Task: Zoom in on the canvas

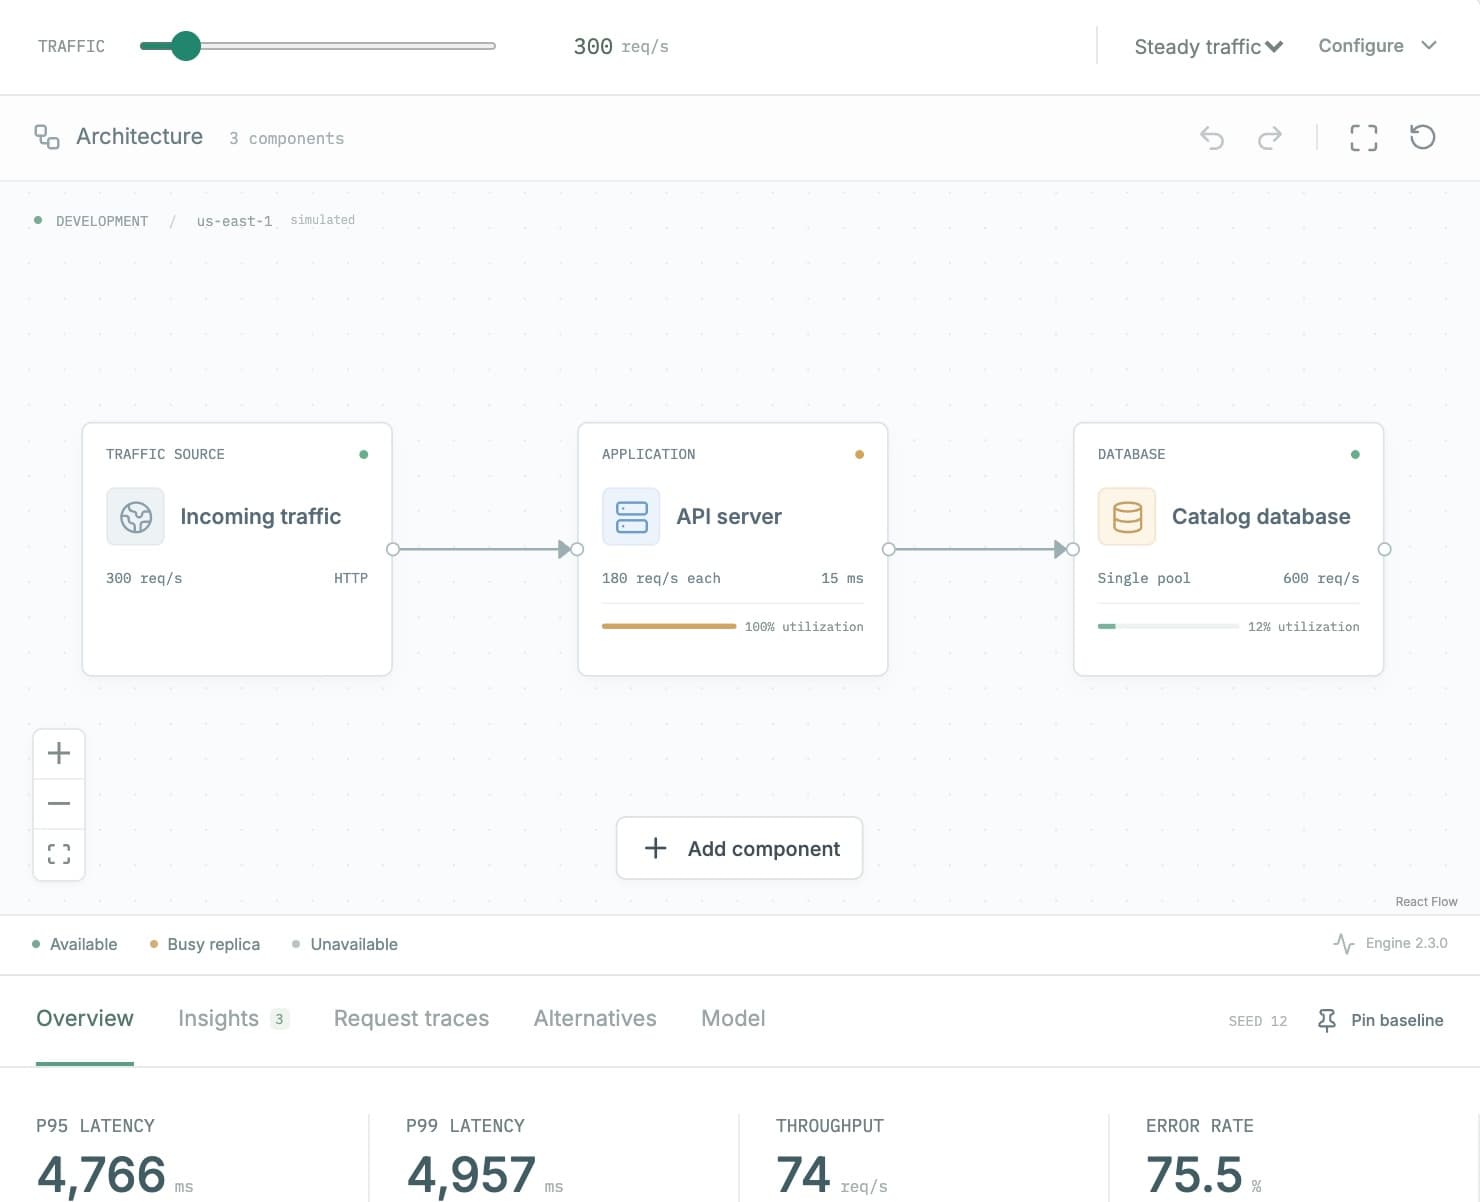Action: [59, 753]
